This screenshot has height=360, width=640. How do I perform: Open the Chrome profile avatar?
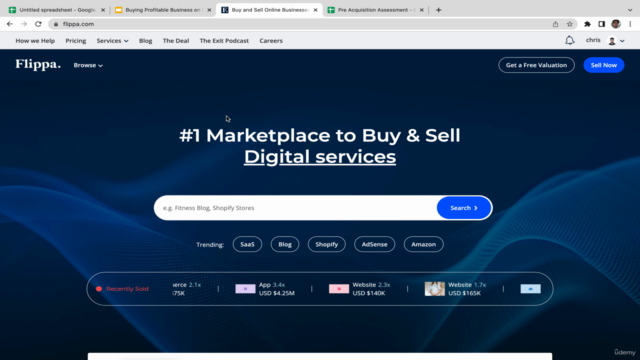616,24
